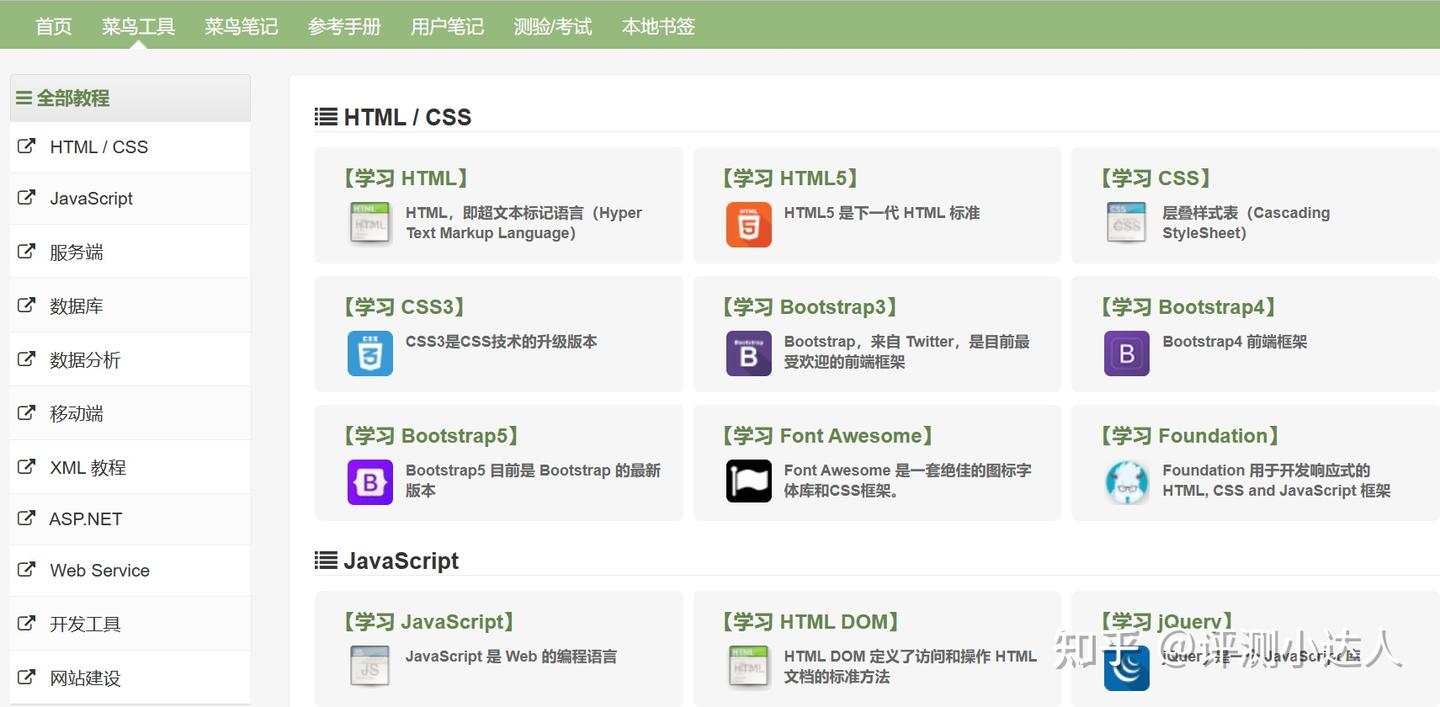Select 服务端 category in sidebar
The height and width of the screenshot is (707, 1440).
[x=76, y=252]
